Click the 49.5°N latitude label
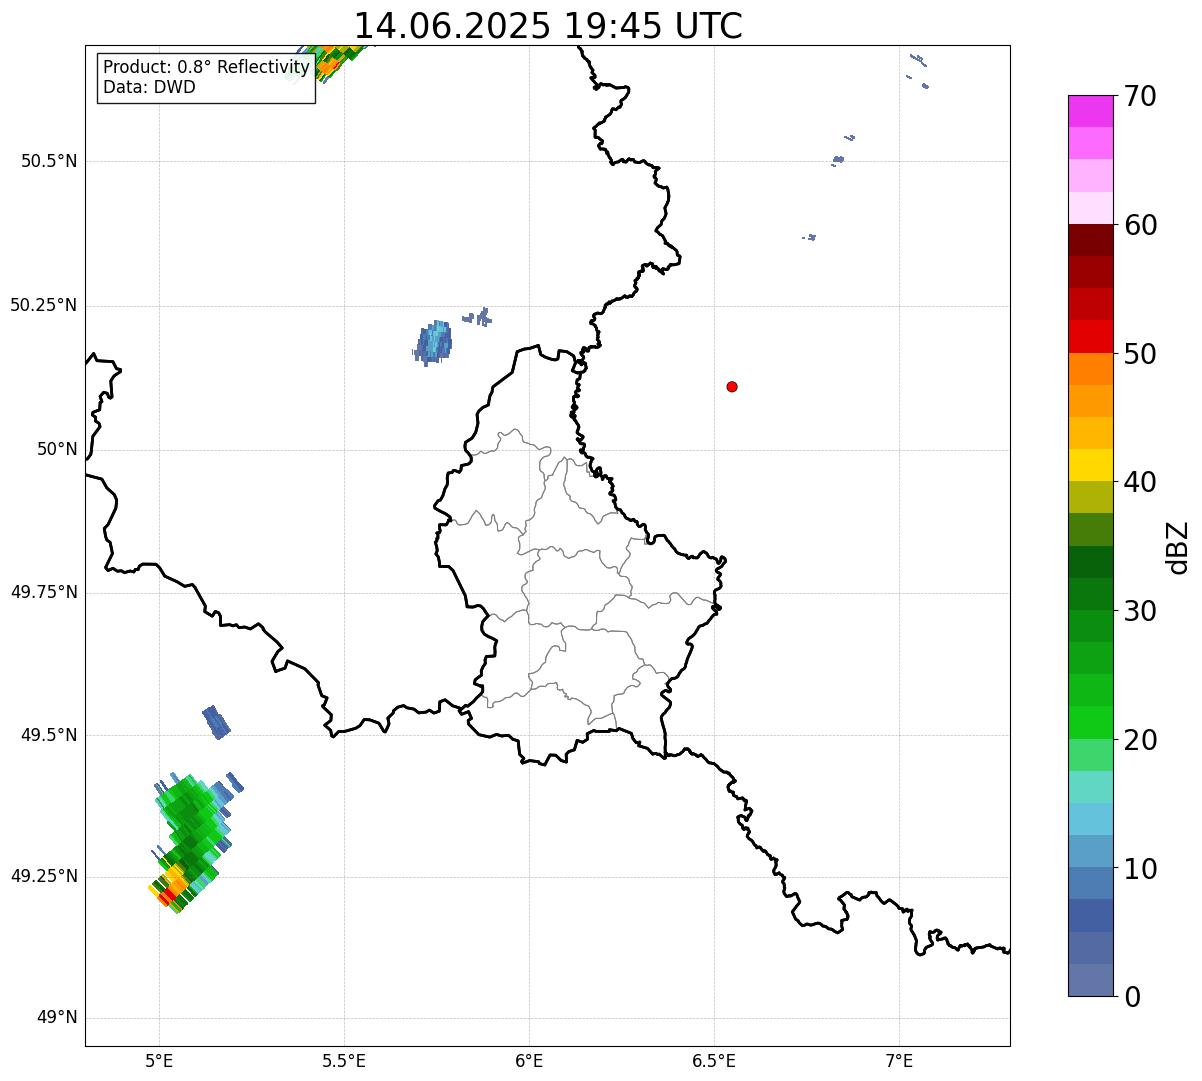1202x1081 pixels. [x=49, y=735]
